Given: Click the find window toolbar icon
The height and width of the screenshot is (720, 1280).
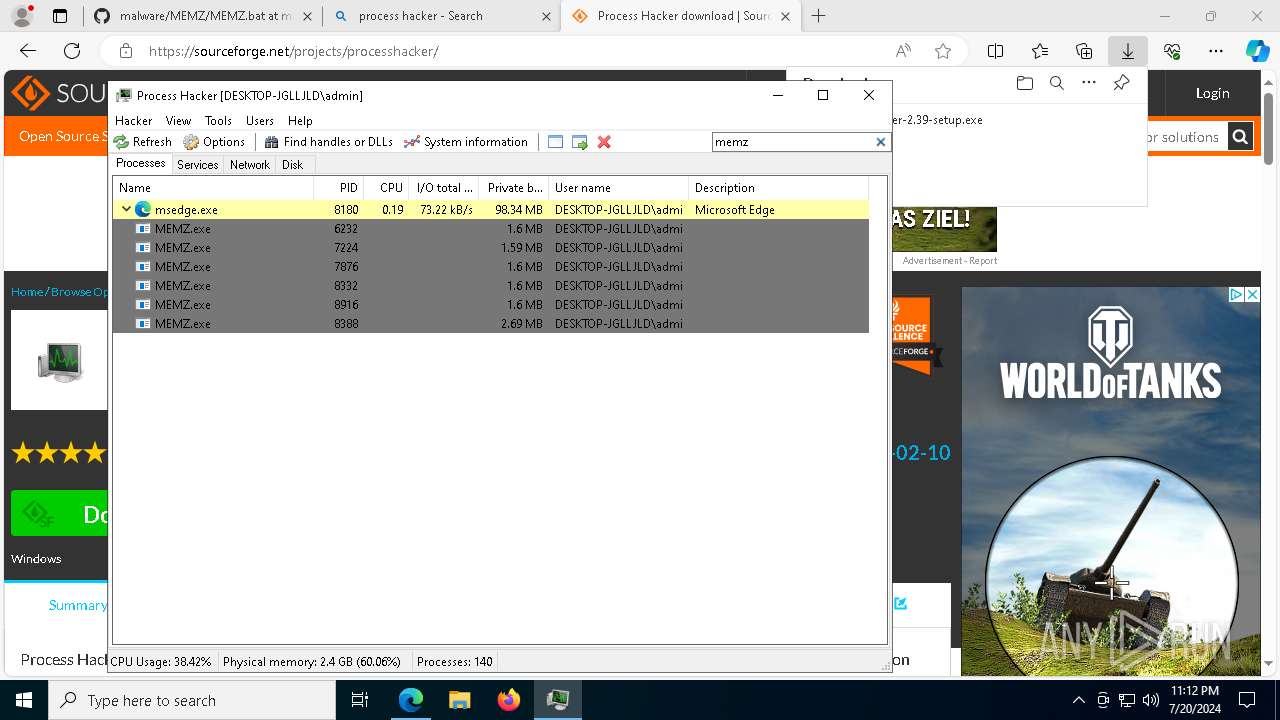Looking at the screenshot, I should [x=556, y=142].
